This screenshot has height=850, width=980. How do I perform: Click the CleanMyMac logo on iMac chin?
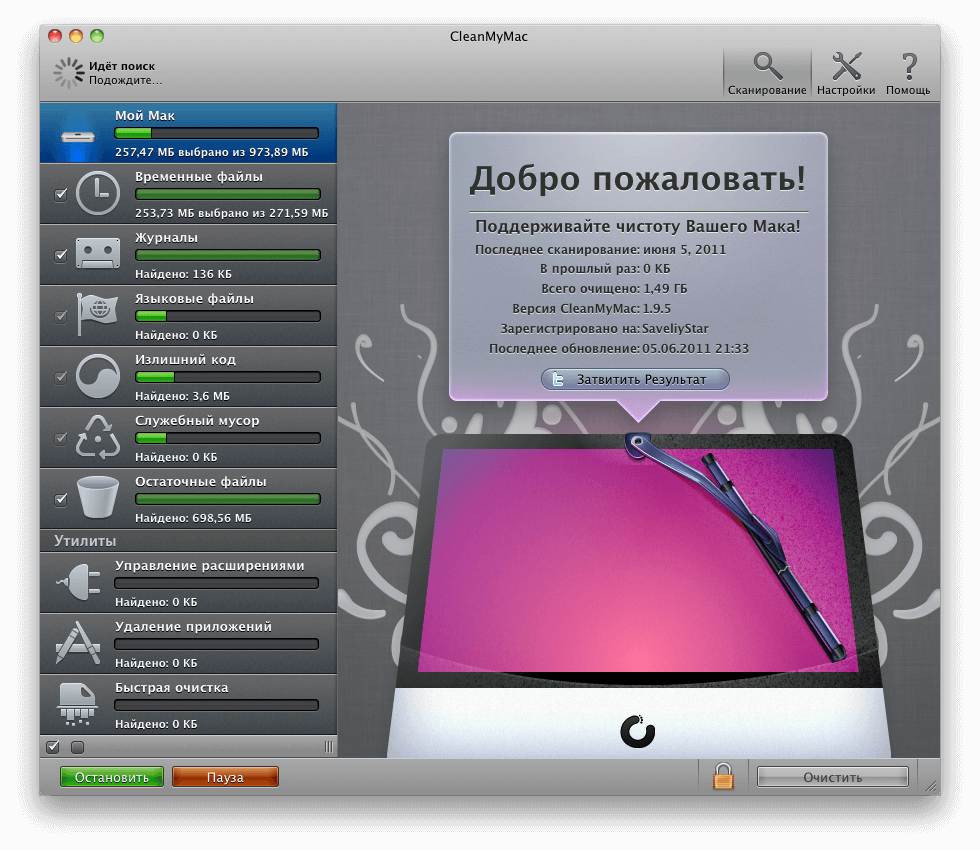pyautogui.click(x=638, y=731)
